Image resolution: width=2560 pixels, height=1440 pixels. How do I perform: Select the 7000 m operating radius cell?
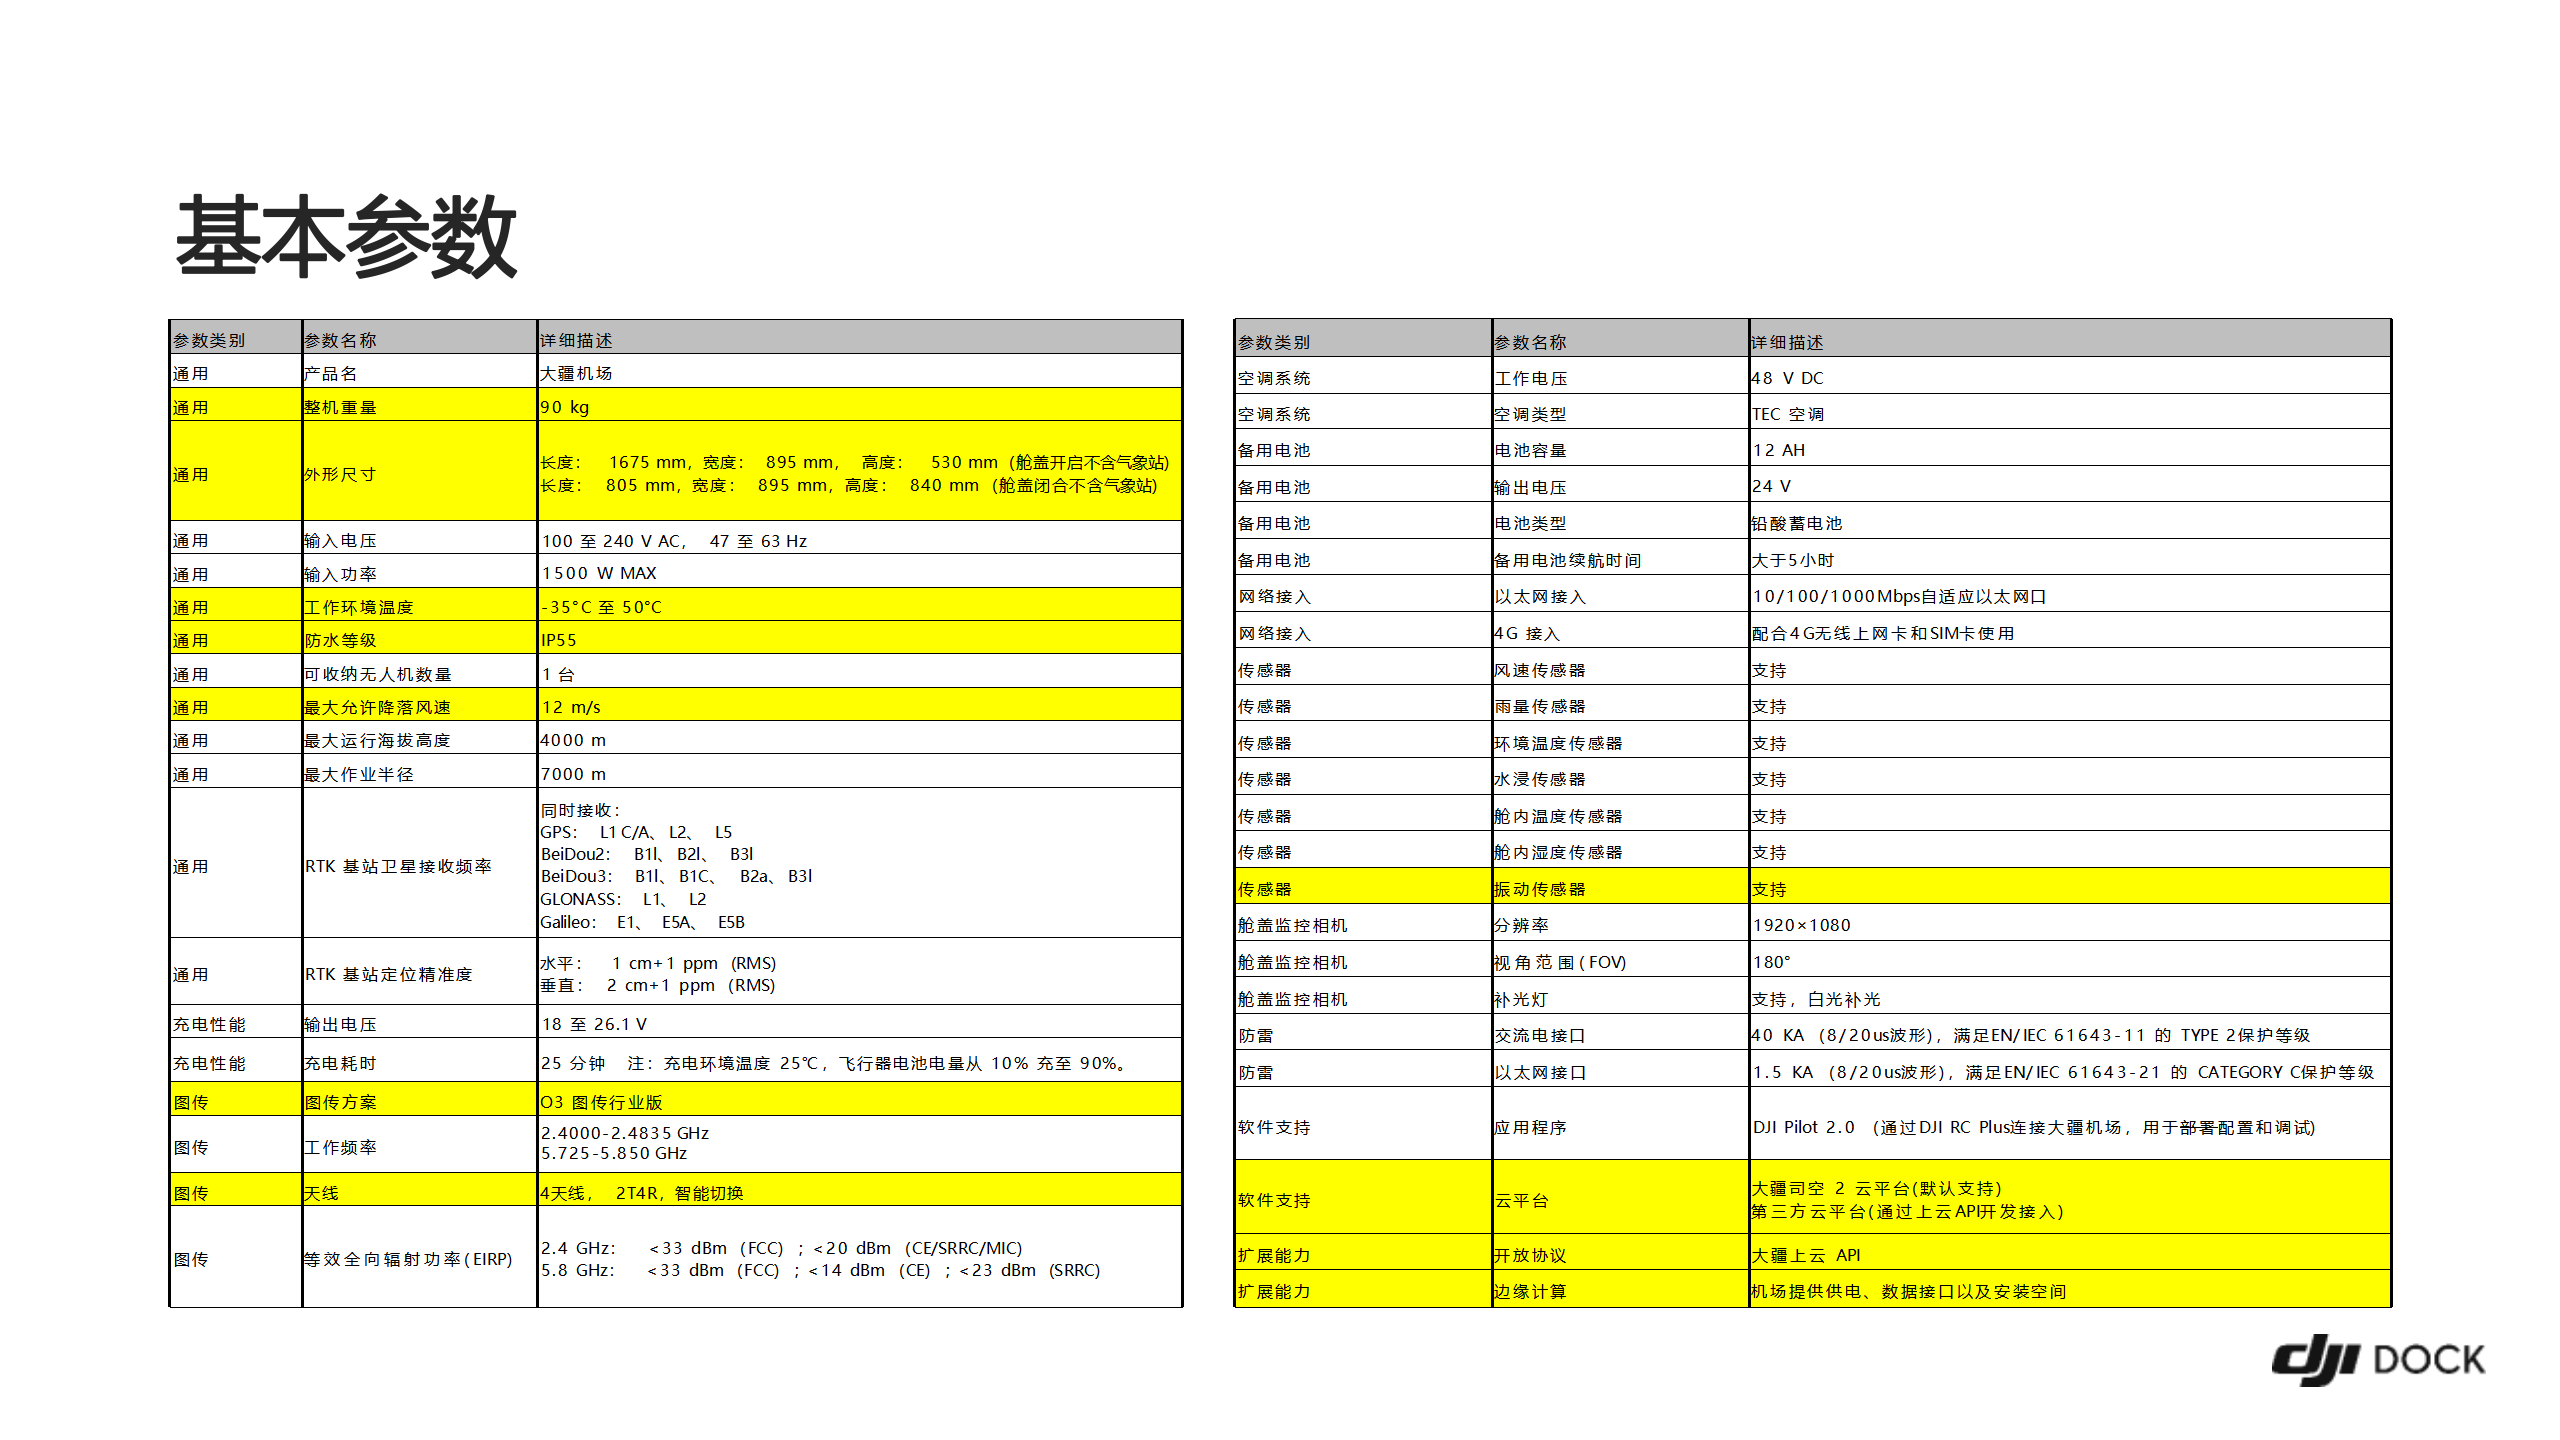(x=859, y=772)
